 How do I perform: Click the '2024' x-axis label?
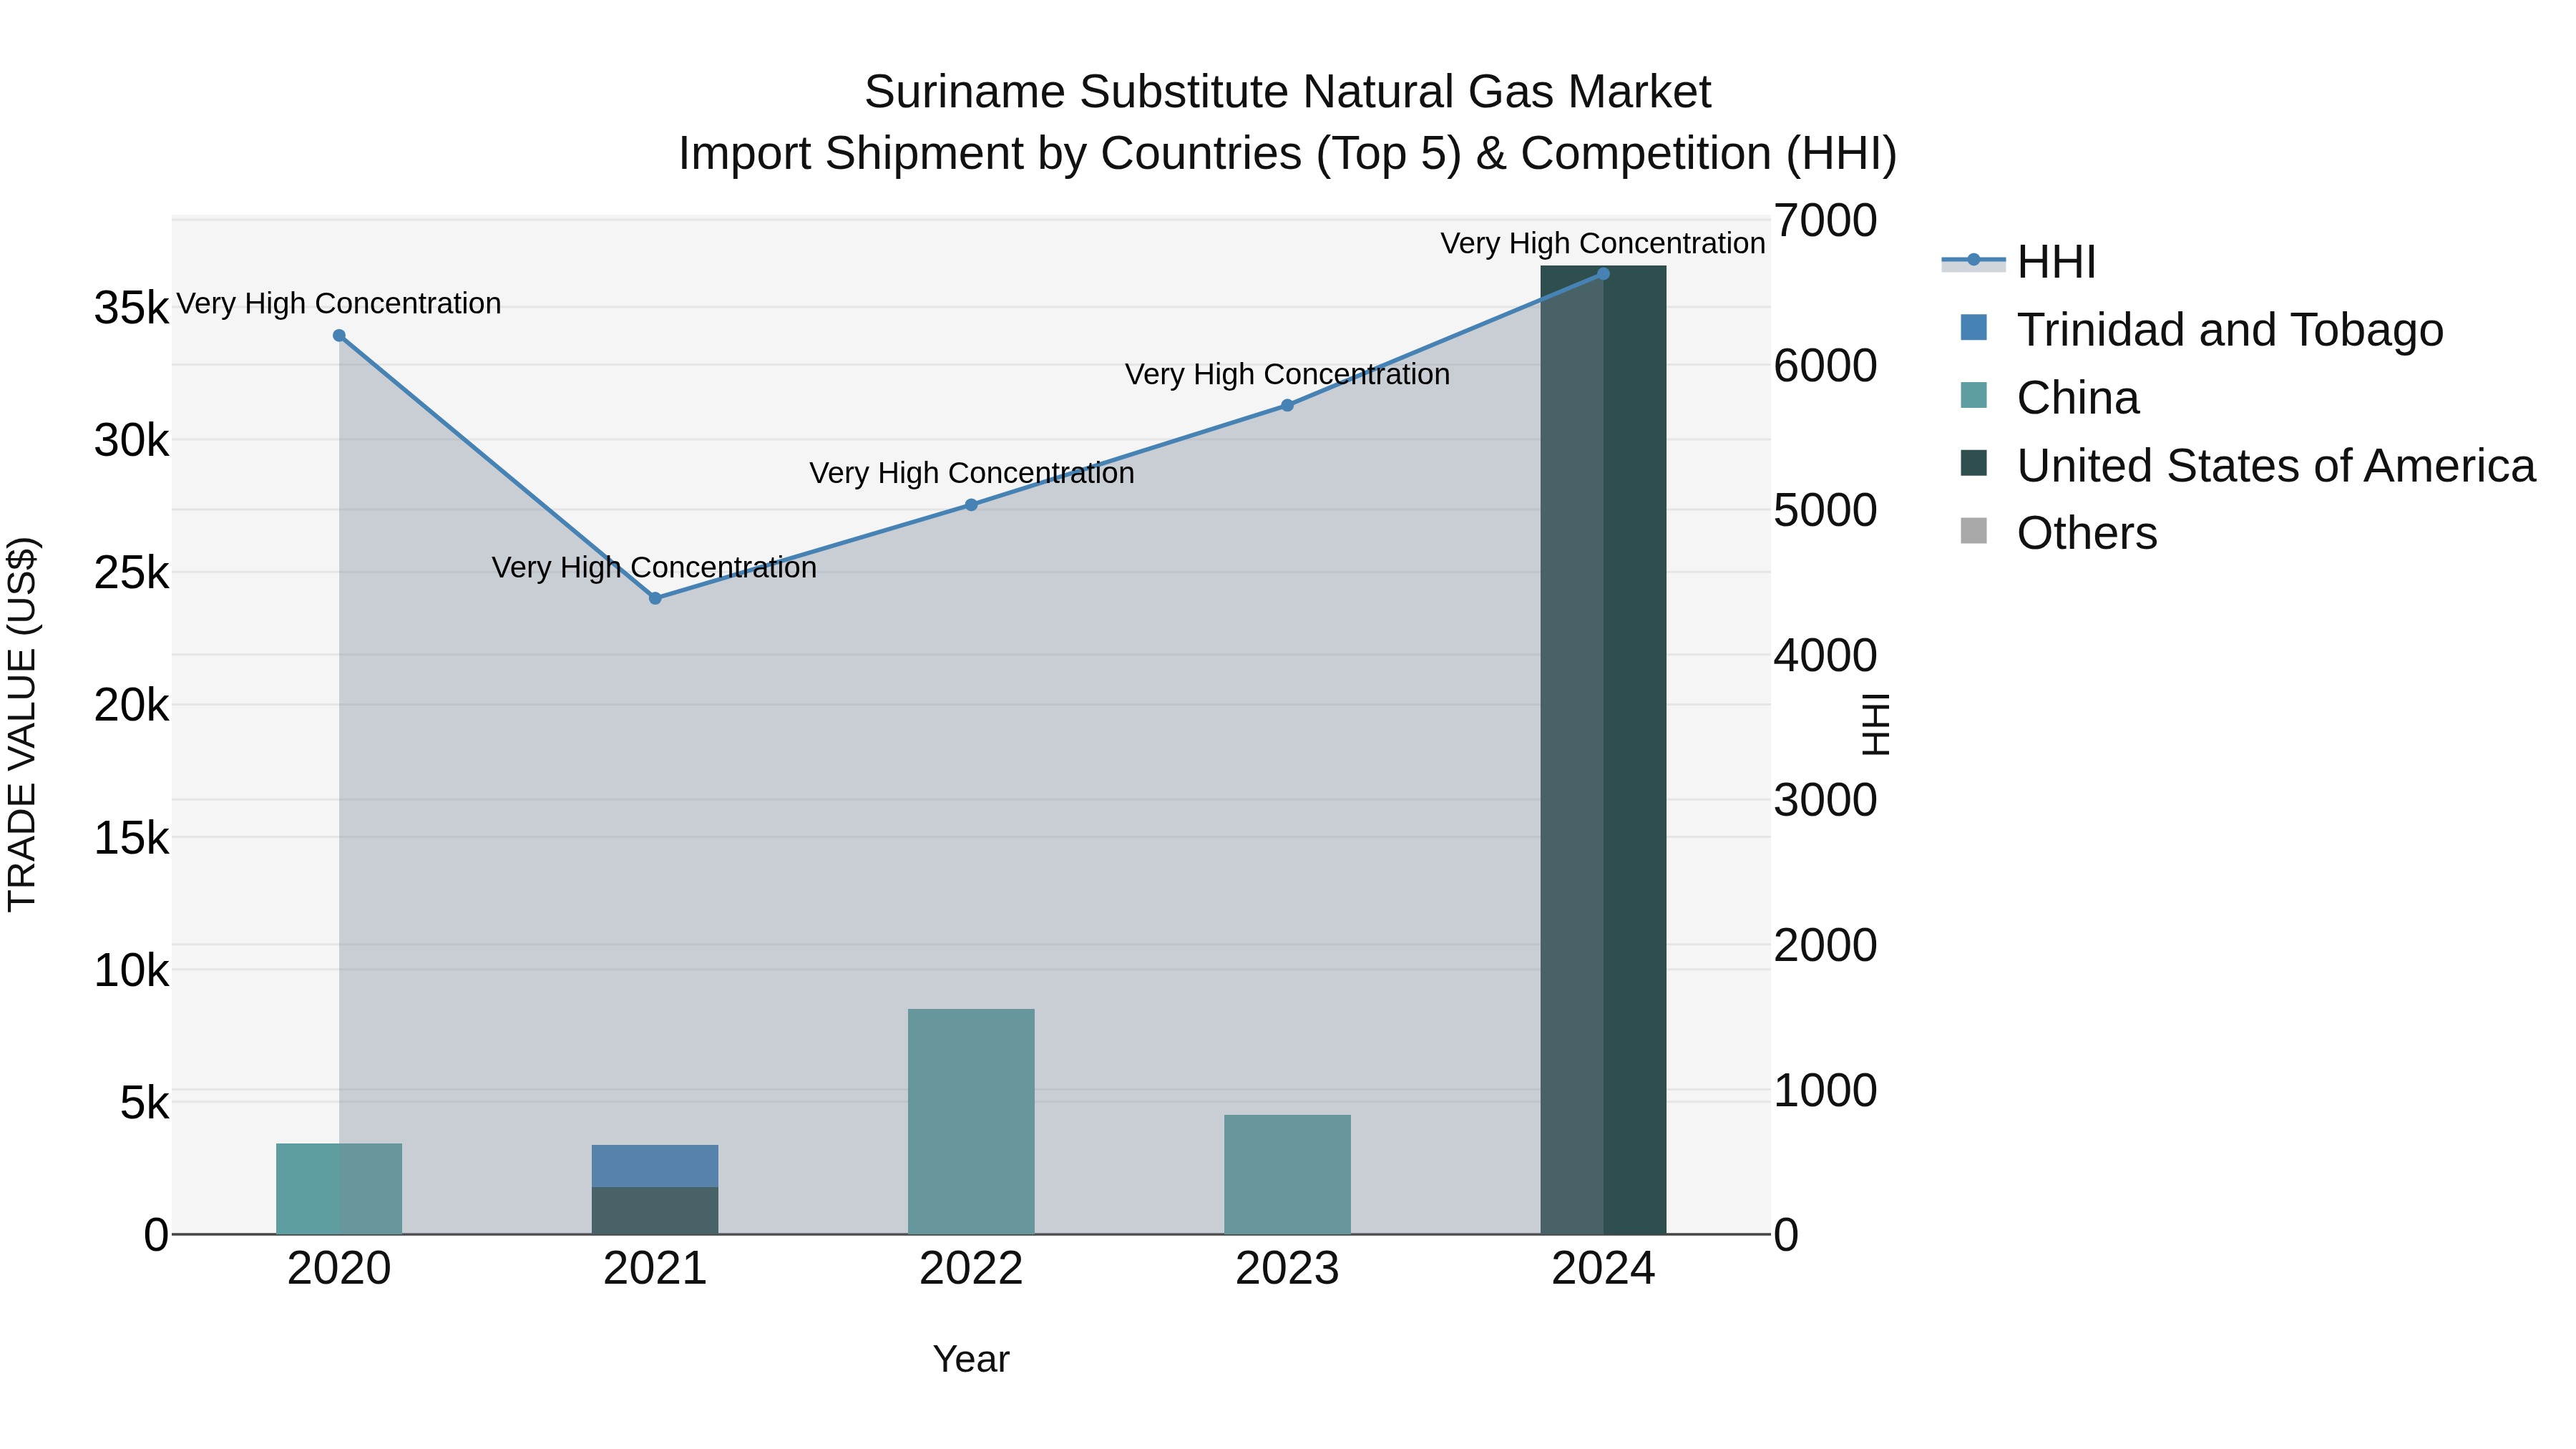pyautogui.click(x=1603, y=1269)
